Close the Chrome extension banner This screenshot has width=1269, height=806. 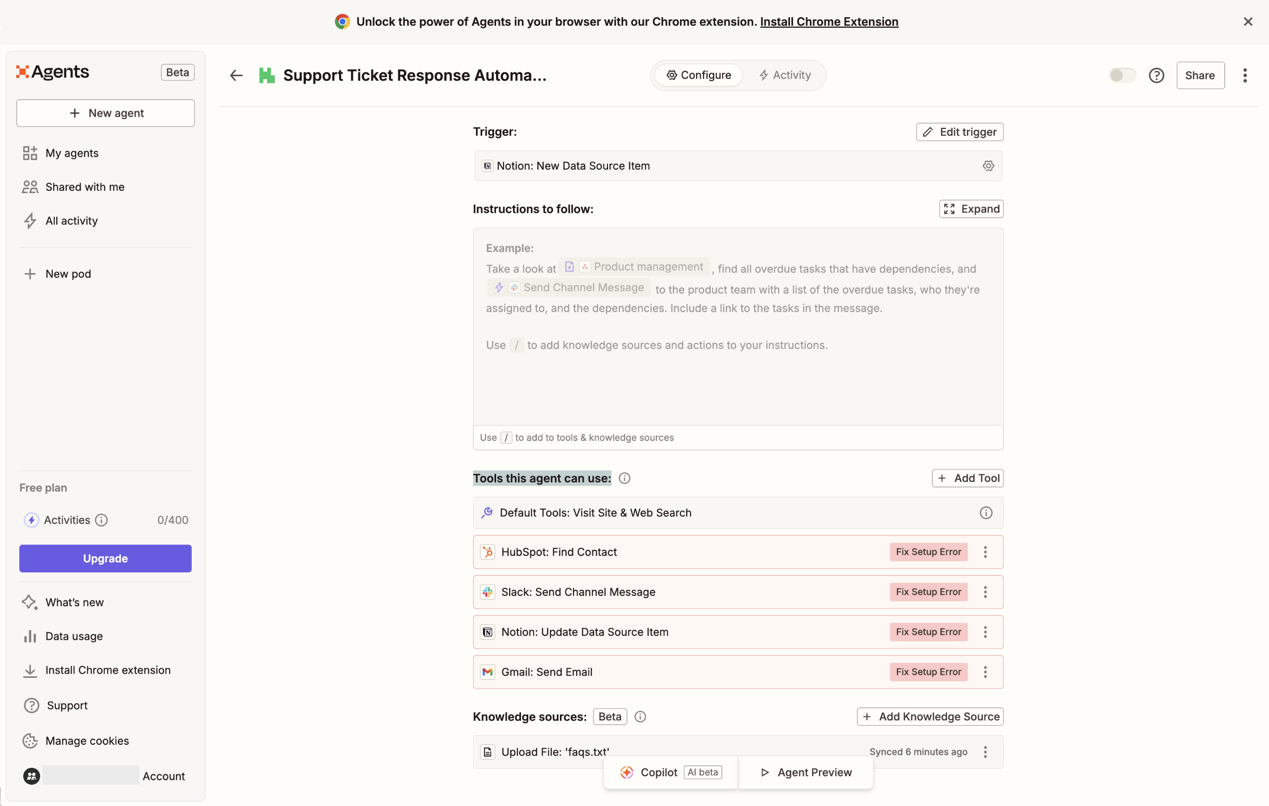[1247, 21]
